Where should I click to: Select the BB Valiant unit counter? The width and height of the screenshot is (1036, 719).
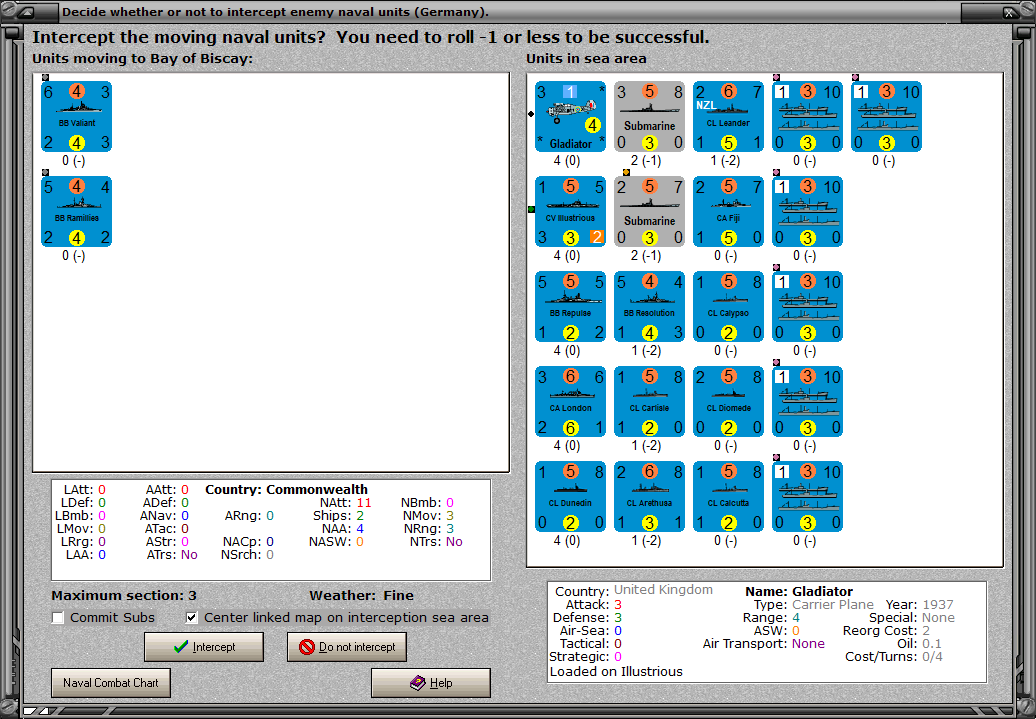pos(77,117)
